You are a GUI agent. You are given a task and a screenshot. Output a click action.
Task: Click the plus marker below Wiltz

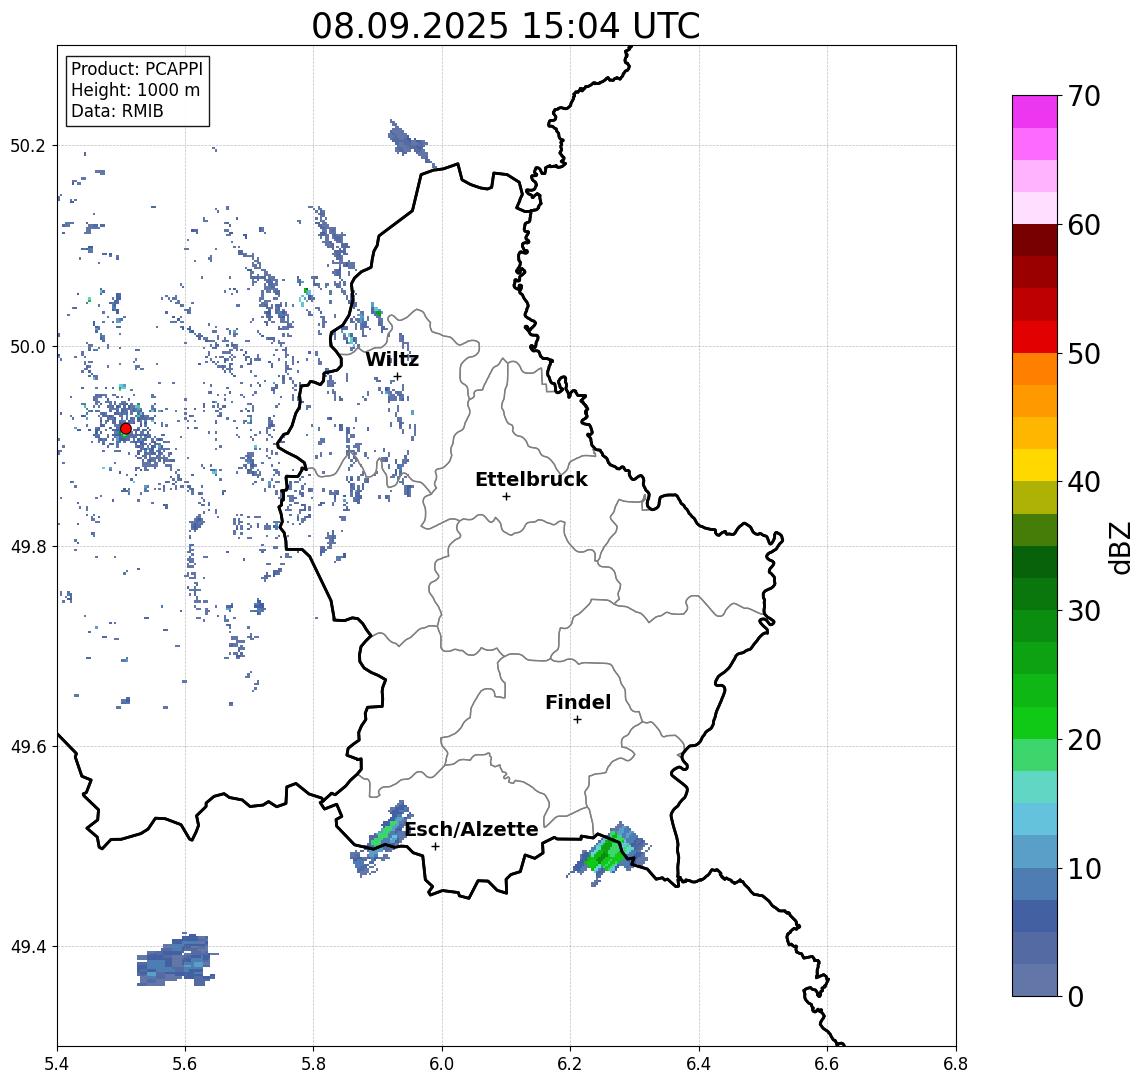tap(397, 377)
